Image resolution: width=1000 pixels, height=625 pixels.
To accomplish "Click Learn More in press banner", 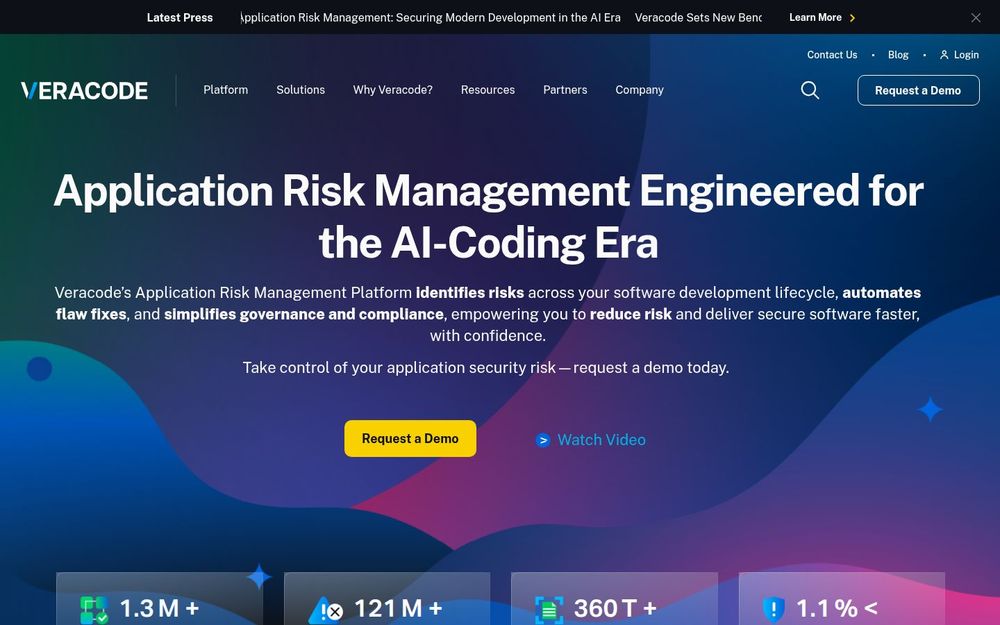I will click(x=815, y=18).
